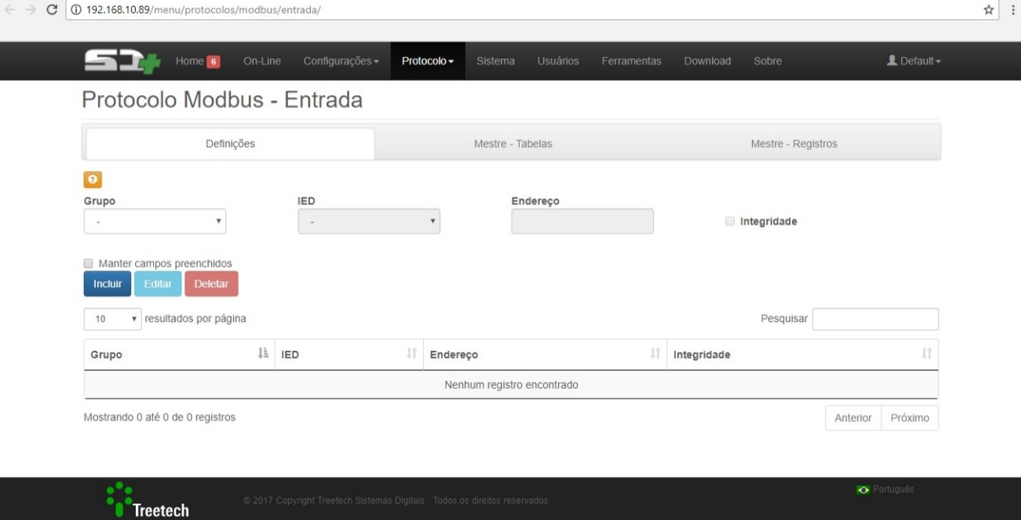Click the 'Protocolo Modbus - Entrada' heading
This screenshot has height=520, width=1021.
pyautogui.click(x=222, y=100)
